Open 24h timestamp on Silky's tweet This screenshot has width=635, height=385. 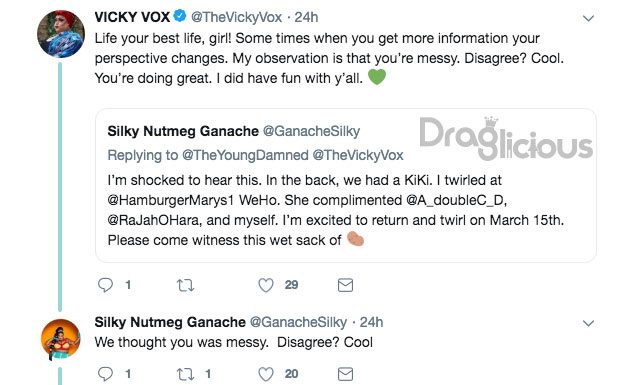(x=371, y=322)
